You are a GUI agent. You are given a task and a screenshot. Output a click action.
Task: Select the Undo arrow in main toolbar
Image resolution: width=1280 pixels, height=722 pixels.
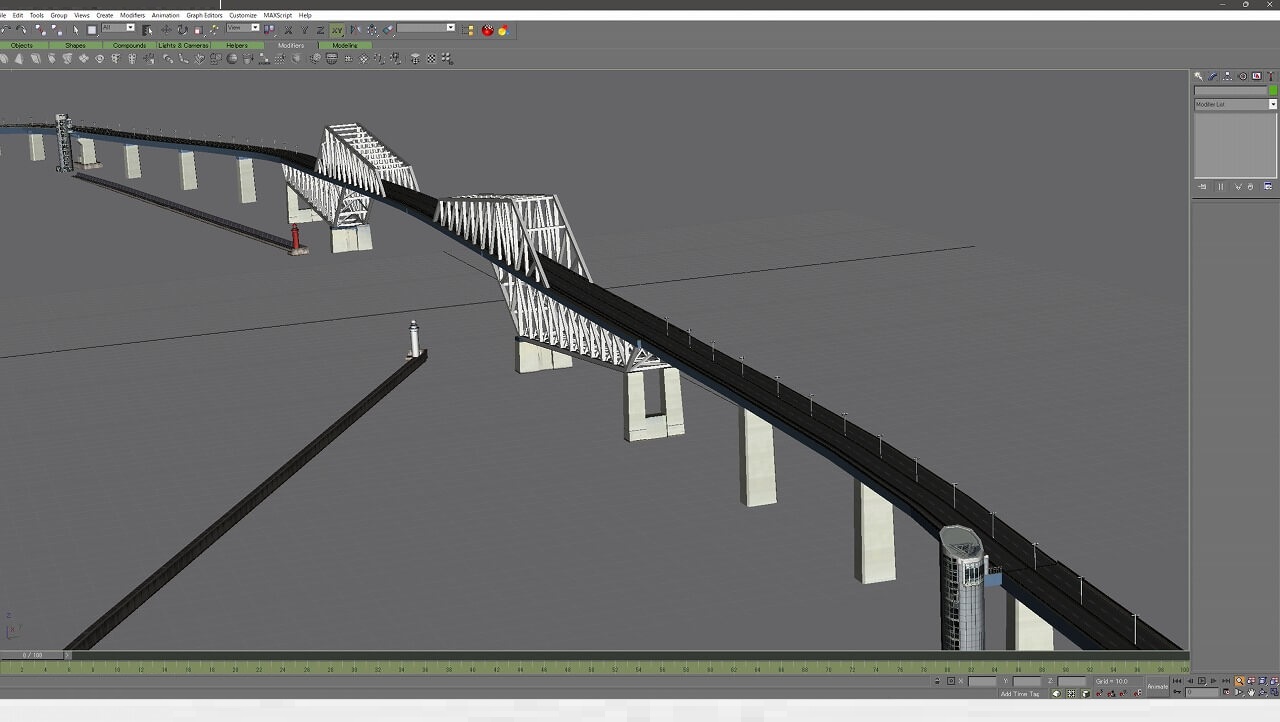(8, 30)
